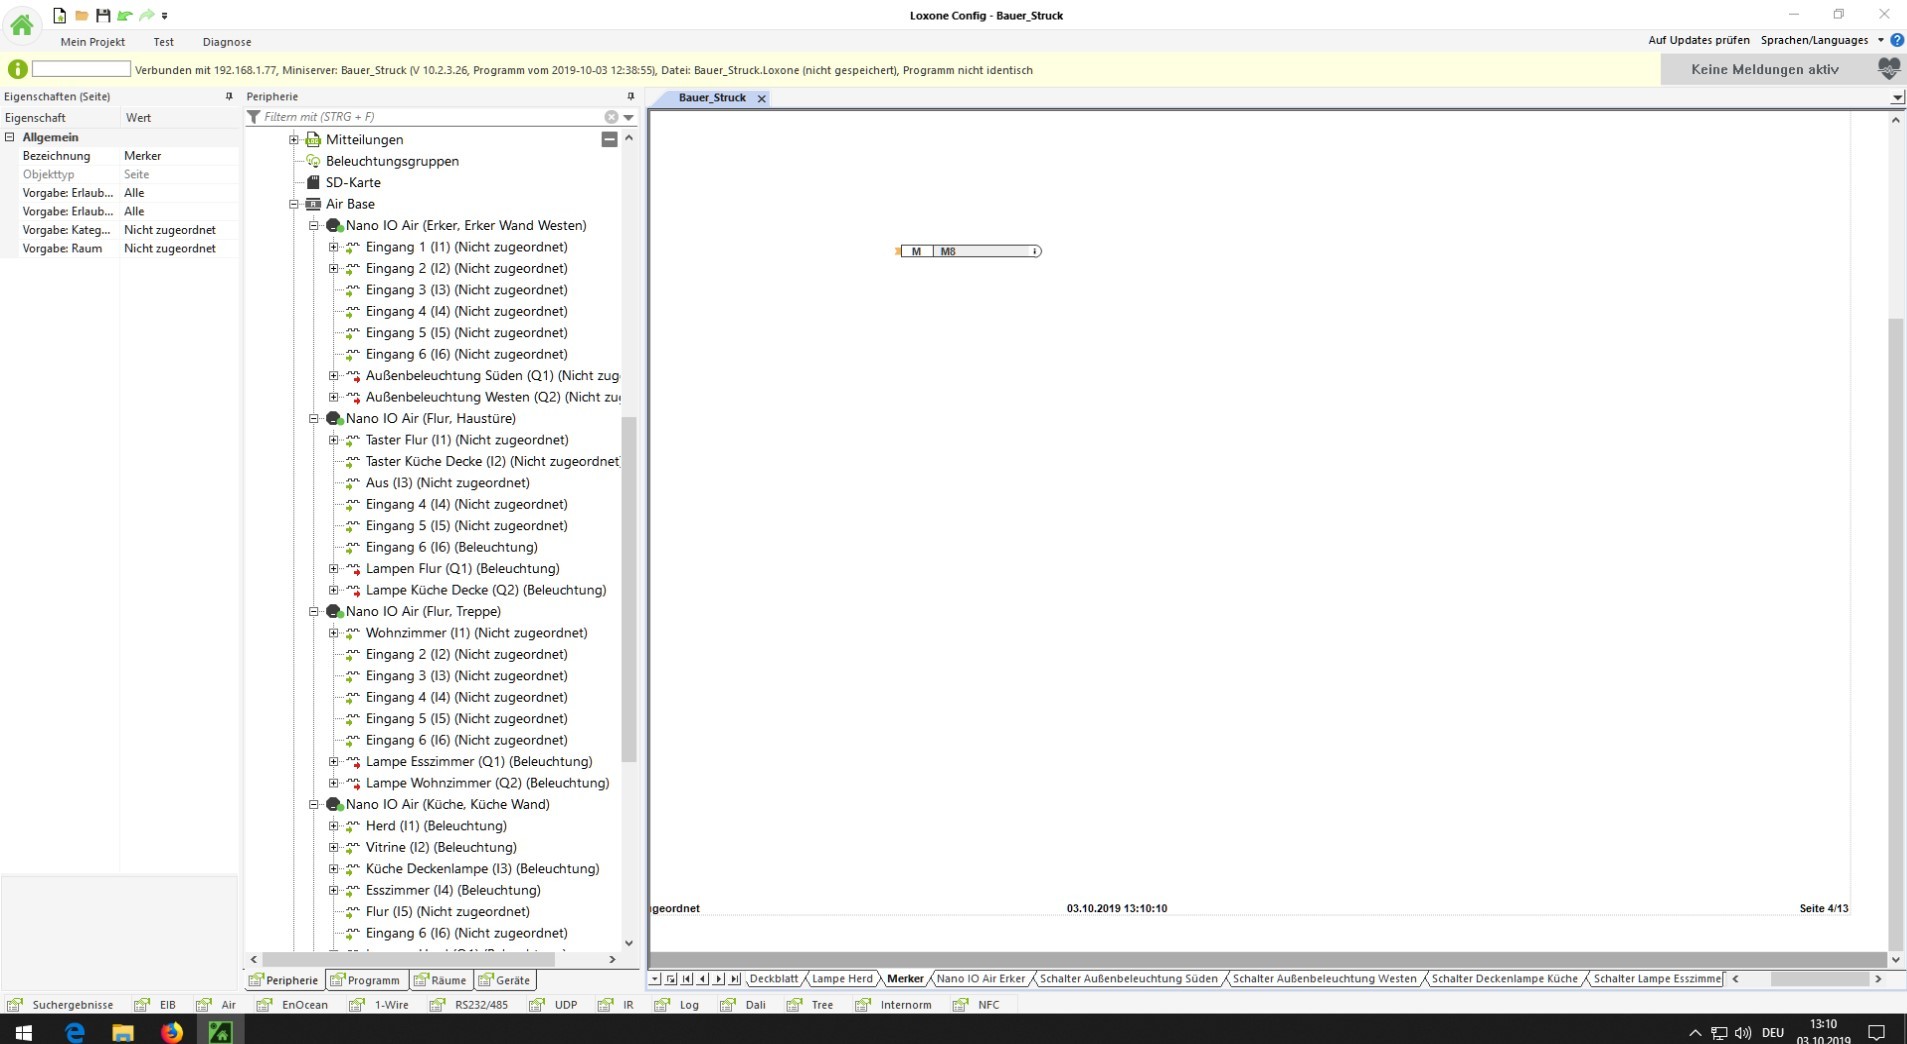Viewport: 1907px width, 1044px height.
Task: Open the filter options dropdown arrow
Action: (x=629, y=118)
